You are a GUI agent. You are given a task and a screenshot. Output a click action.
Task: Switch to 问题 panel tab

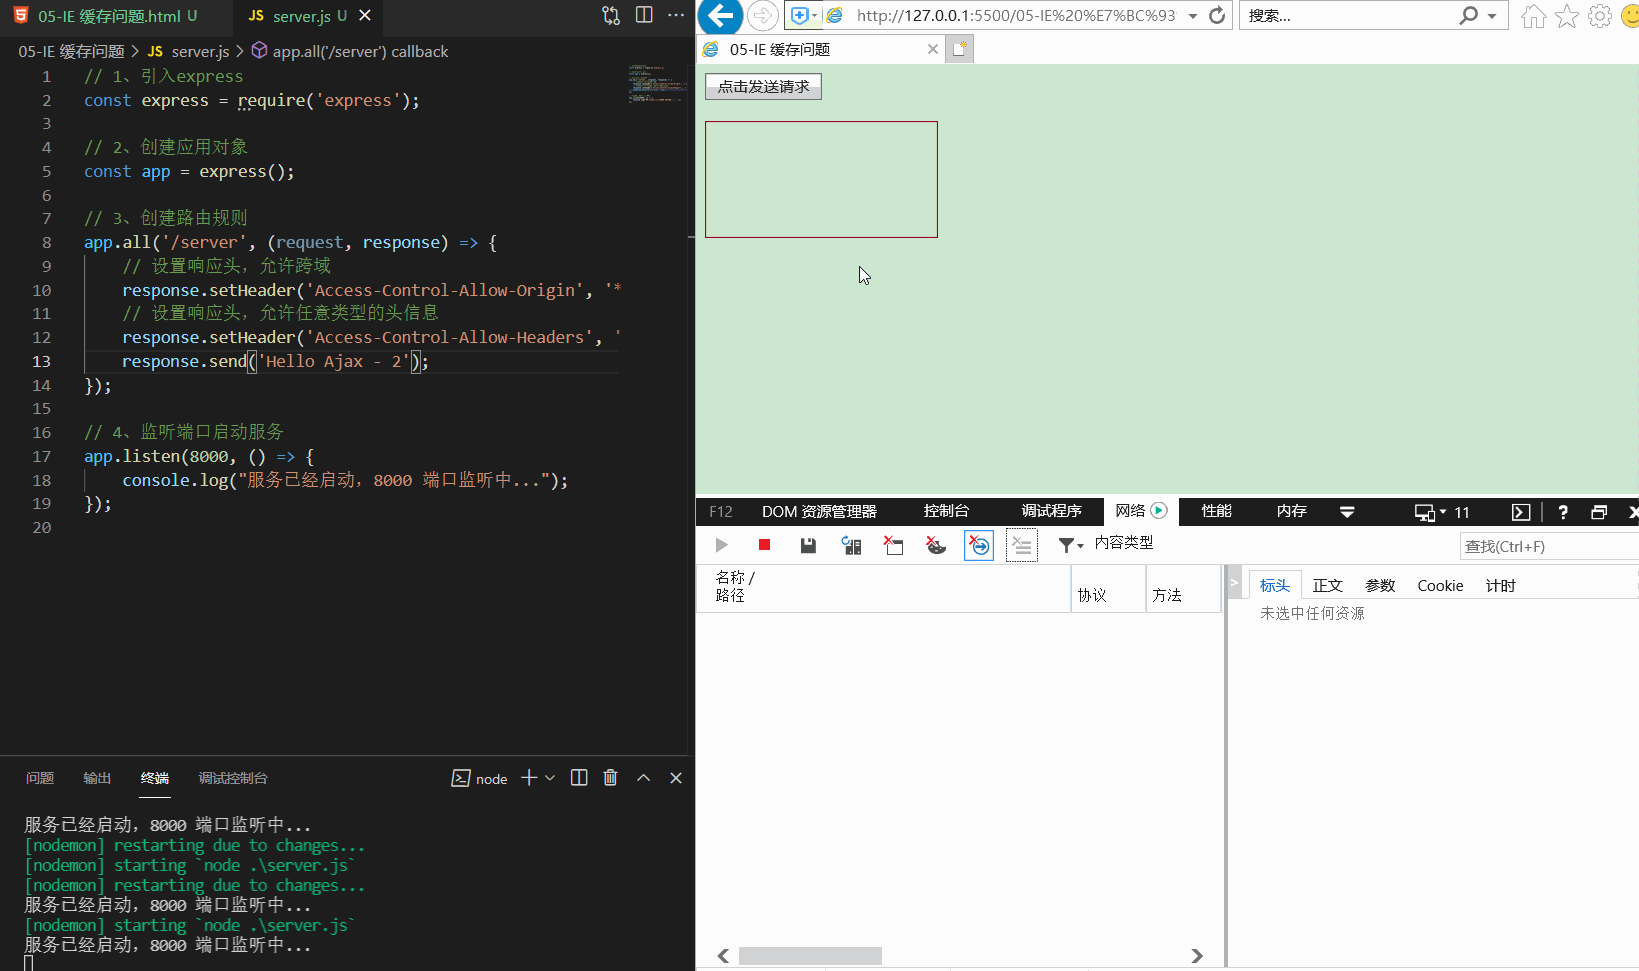tap(40, 778)
